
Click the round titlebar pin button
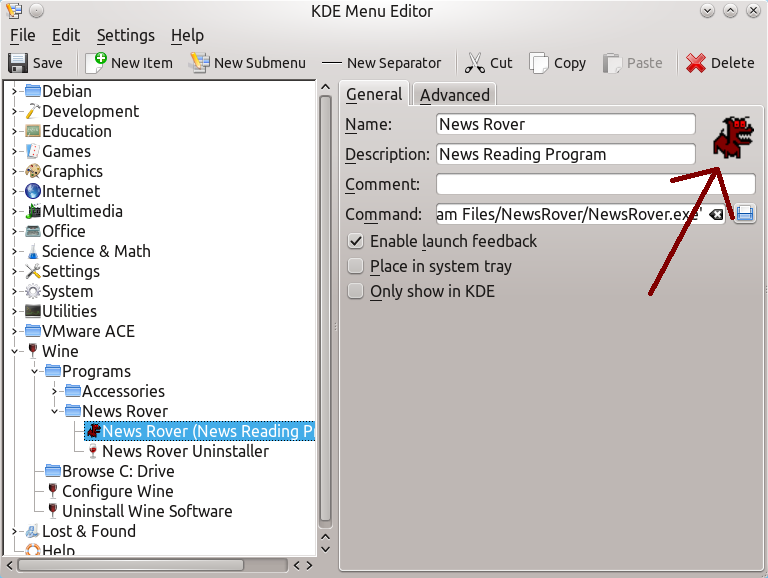click(x=37, y=10)
